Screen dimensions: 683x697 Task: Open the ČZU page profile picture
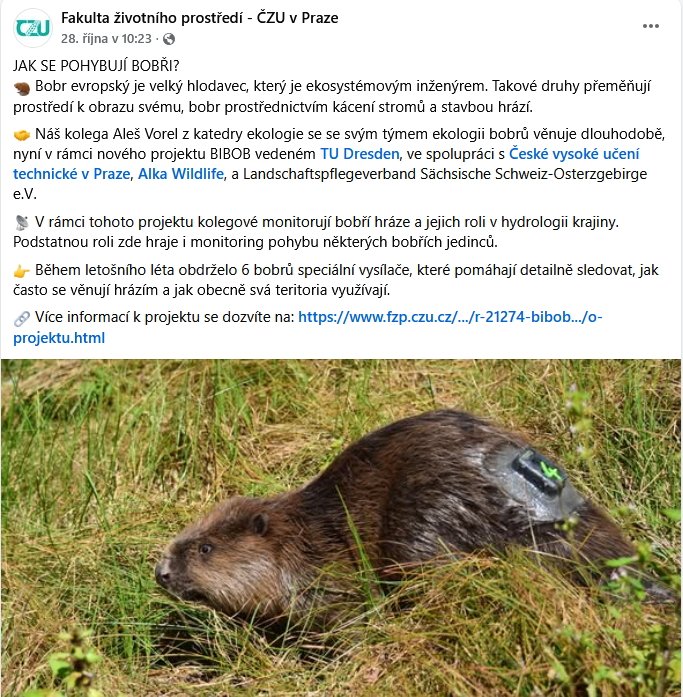pos(32,28)
